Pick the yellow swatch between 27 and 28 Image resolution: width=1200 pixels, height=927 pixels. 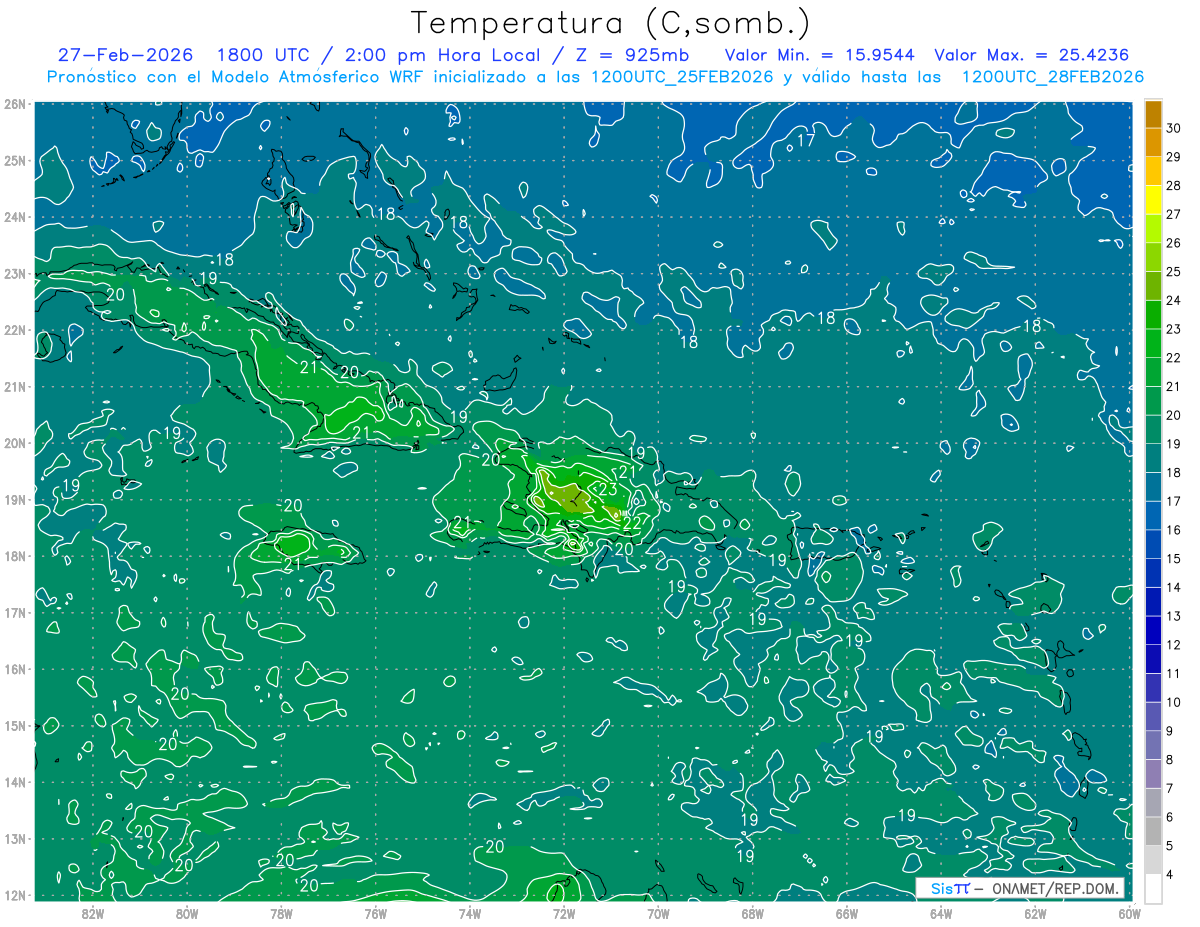coord(1153,200)
